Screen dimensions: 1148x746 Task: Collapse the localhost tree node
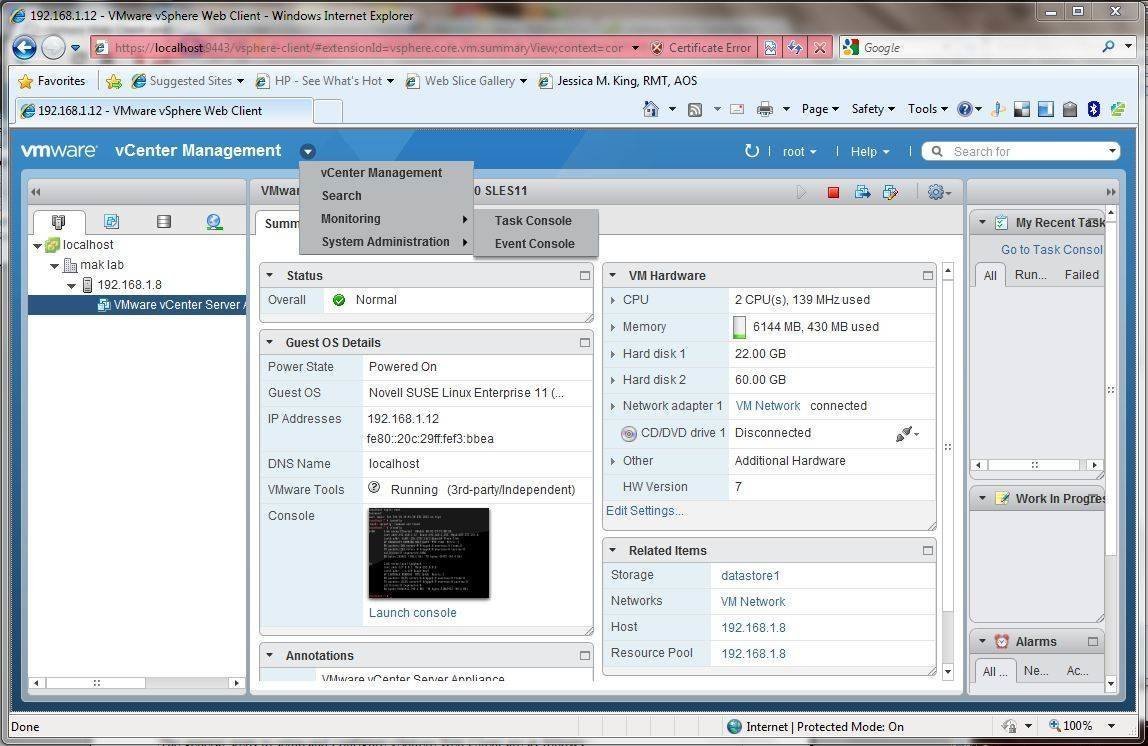coord(37,246)
